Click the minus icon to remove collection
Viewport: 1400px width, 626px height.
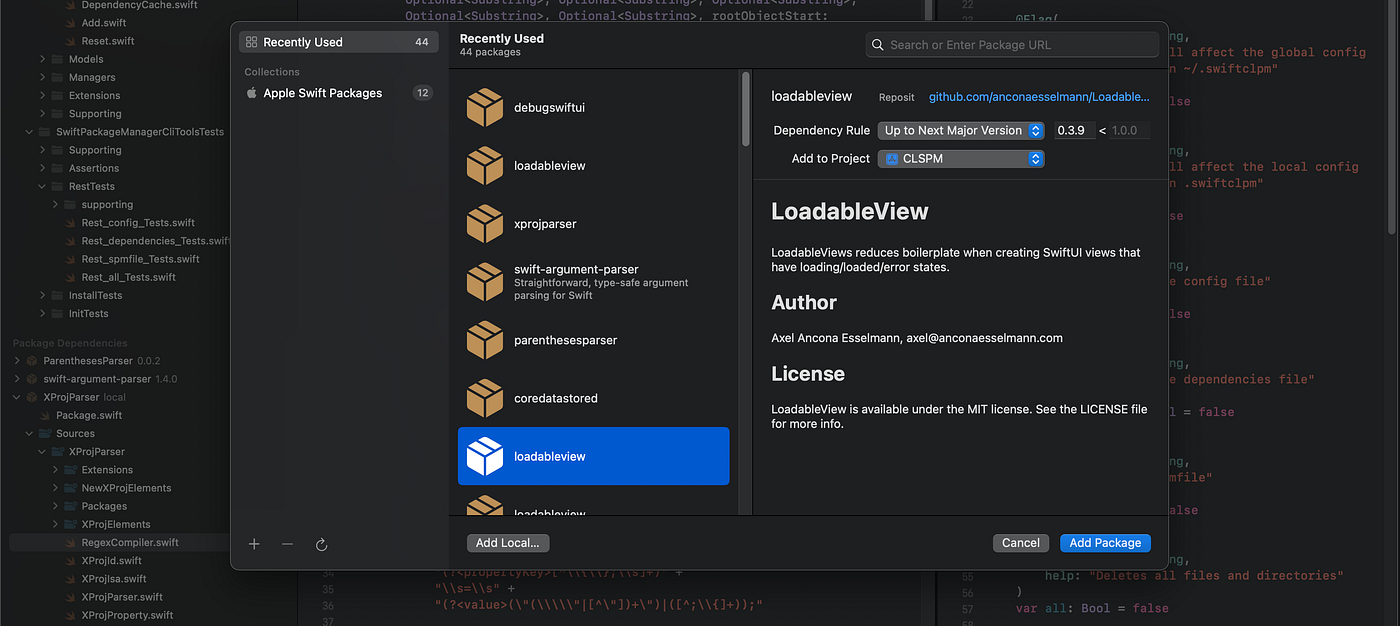pos(288,544)
